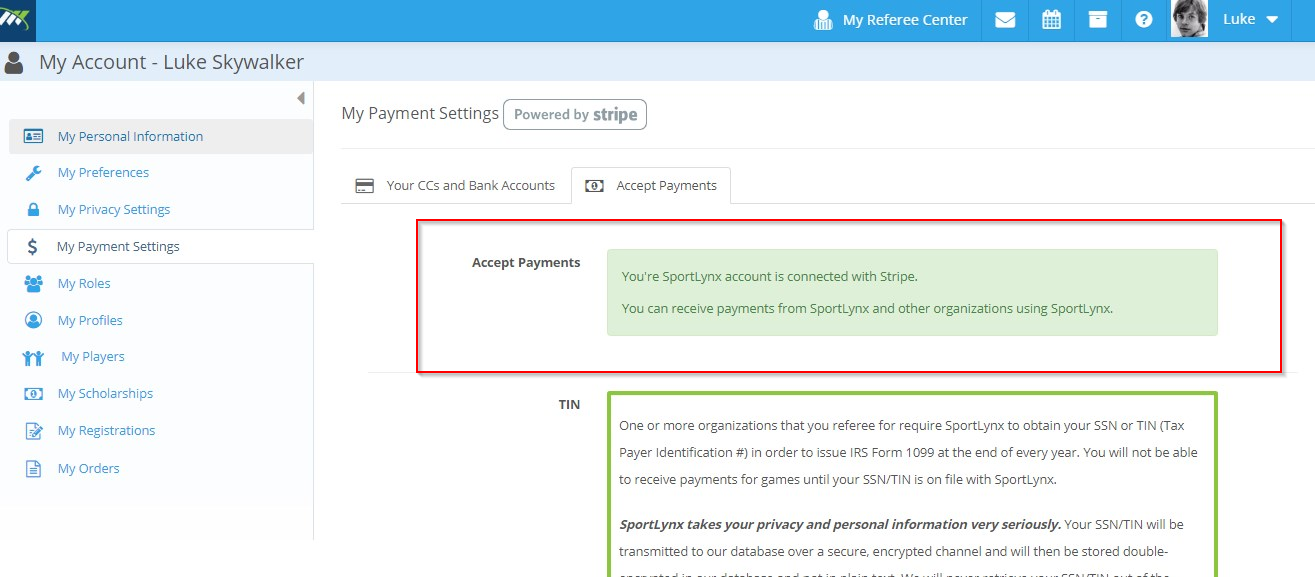Click the ID card icon for My Personal Information

coord(33,136)
